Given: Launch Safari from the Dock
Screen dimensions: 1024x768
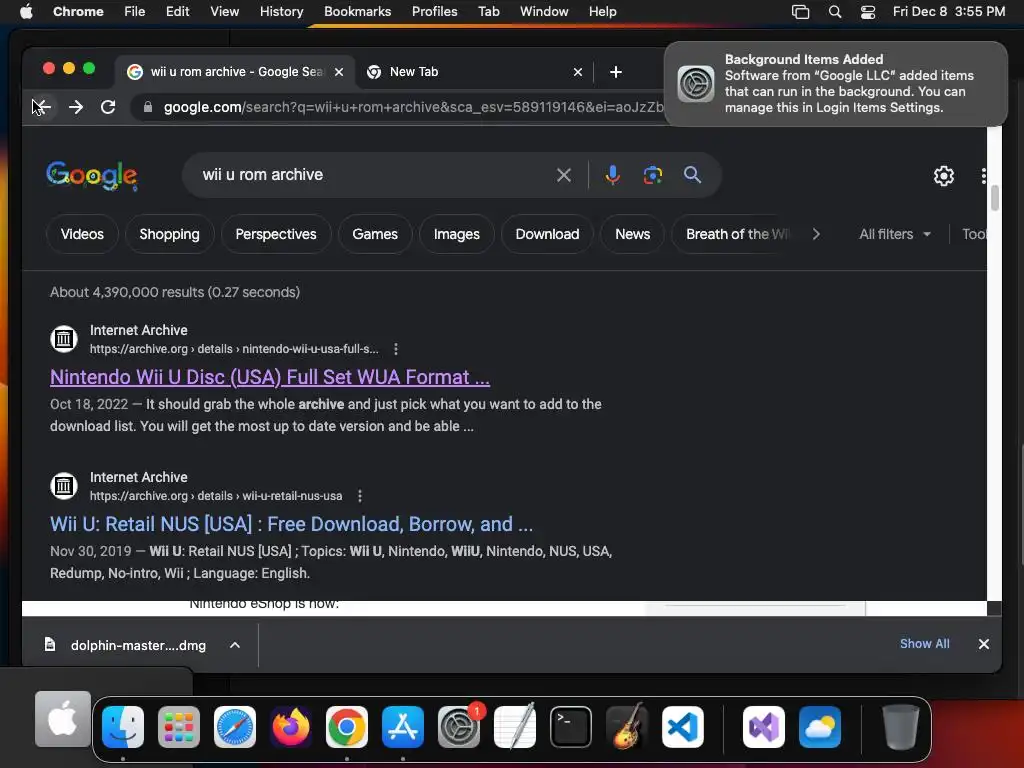Looking at the screenshot, I should (x=235, y=727).
